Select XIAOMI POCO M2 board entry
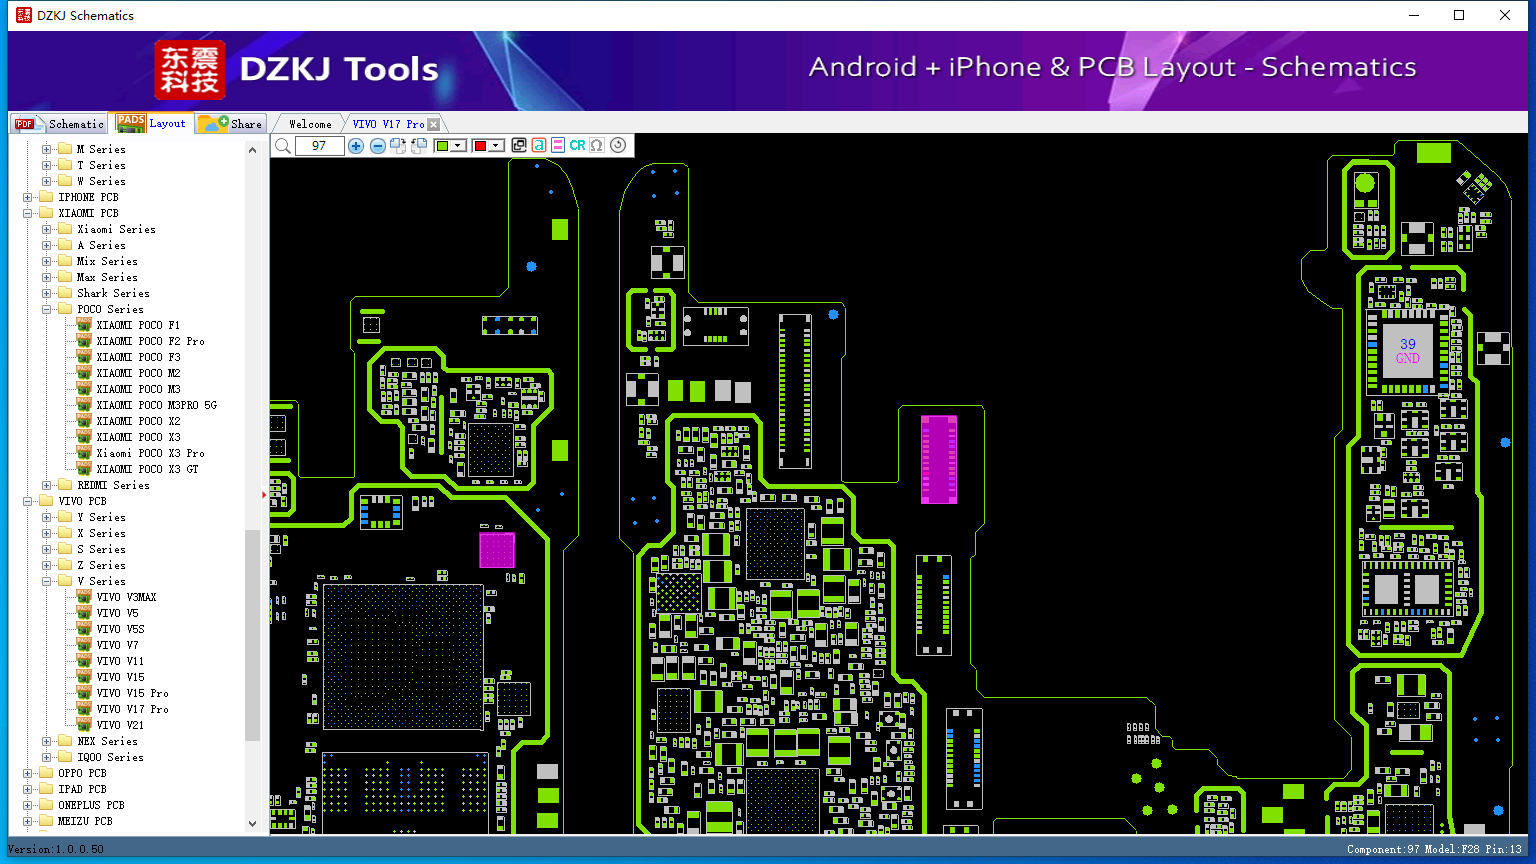1536x864 pixels. [x=138, y=373]
